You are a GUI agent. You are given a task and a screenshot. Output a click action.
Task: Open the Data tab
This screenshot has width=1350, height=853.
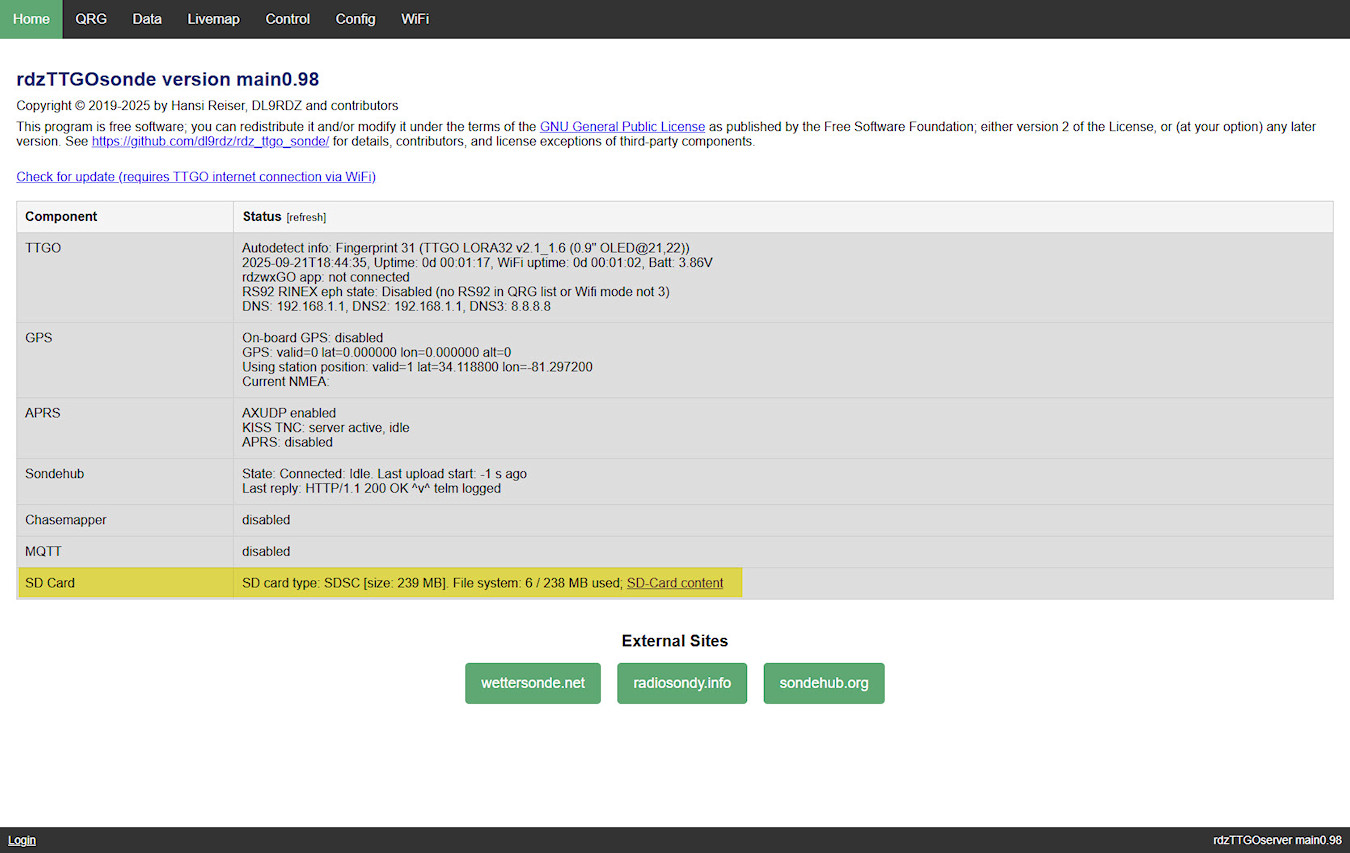click(x=147, y=19)
